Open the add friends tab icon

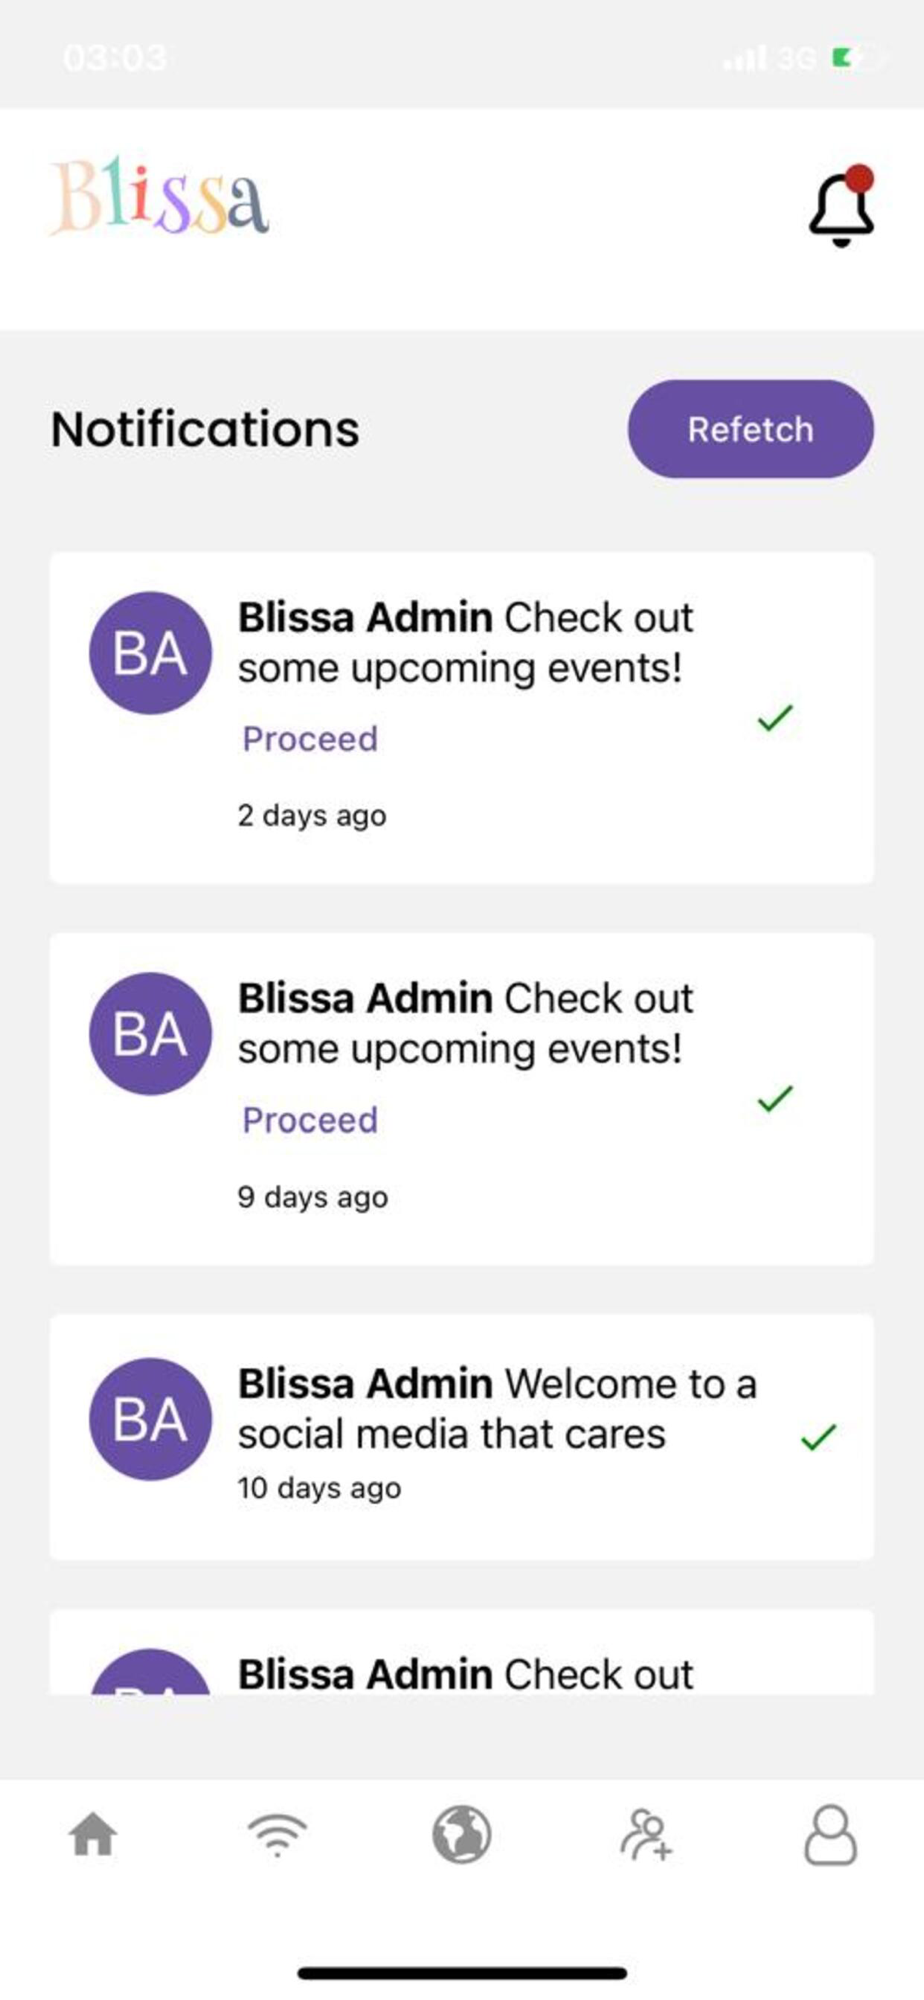(646, 1835)
